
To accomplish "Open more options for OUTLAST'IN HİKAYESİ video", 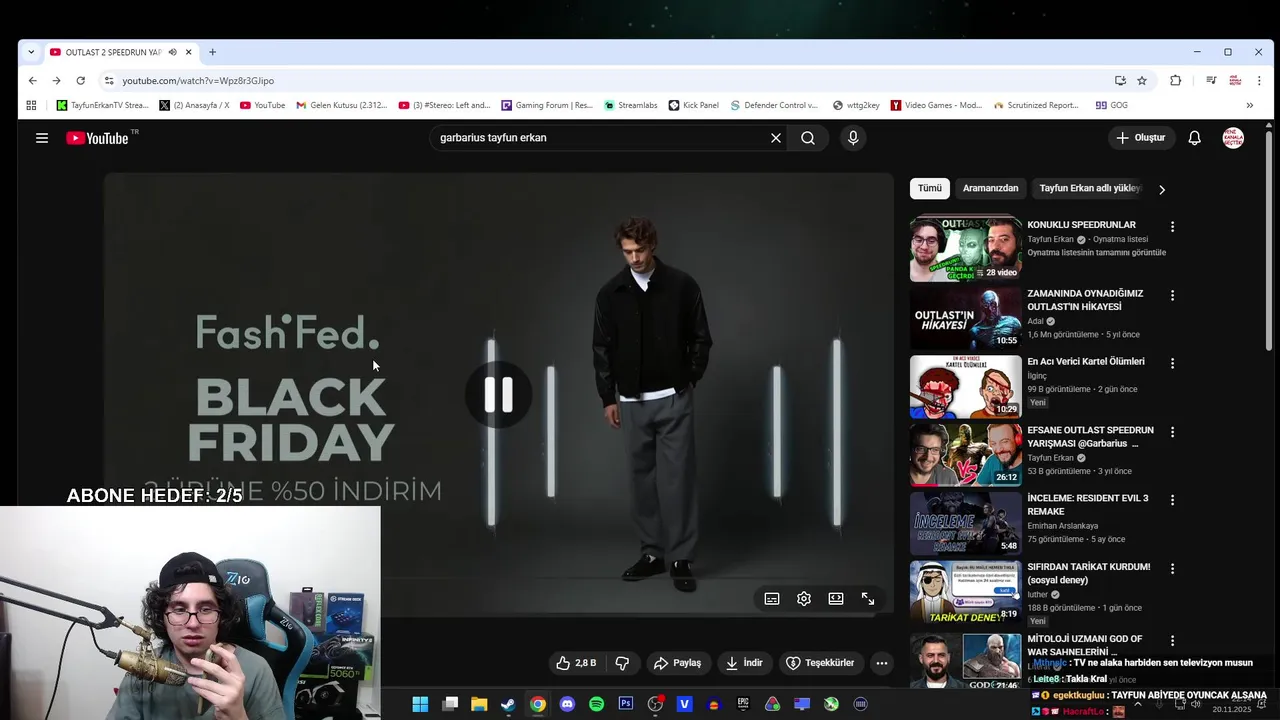I will click(x=1172, y=296).
